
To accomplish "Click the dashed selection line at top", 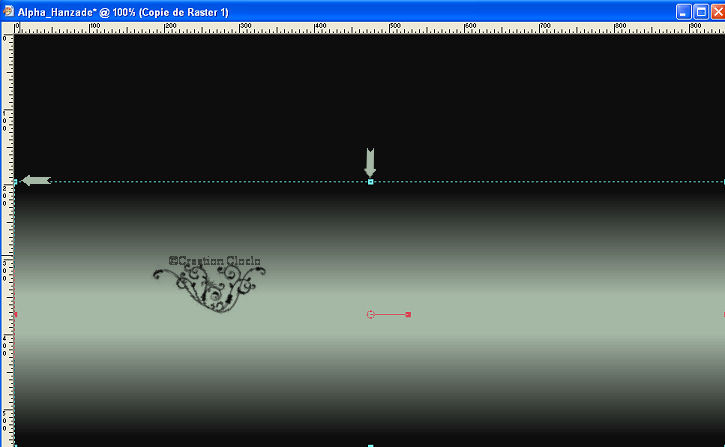I will click(x=200, y=182).
